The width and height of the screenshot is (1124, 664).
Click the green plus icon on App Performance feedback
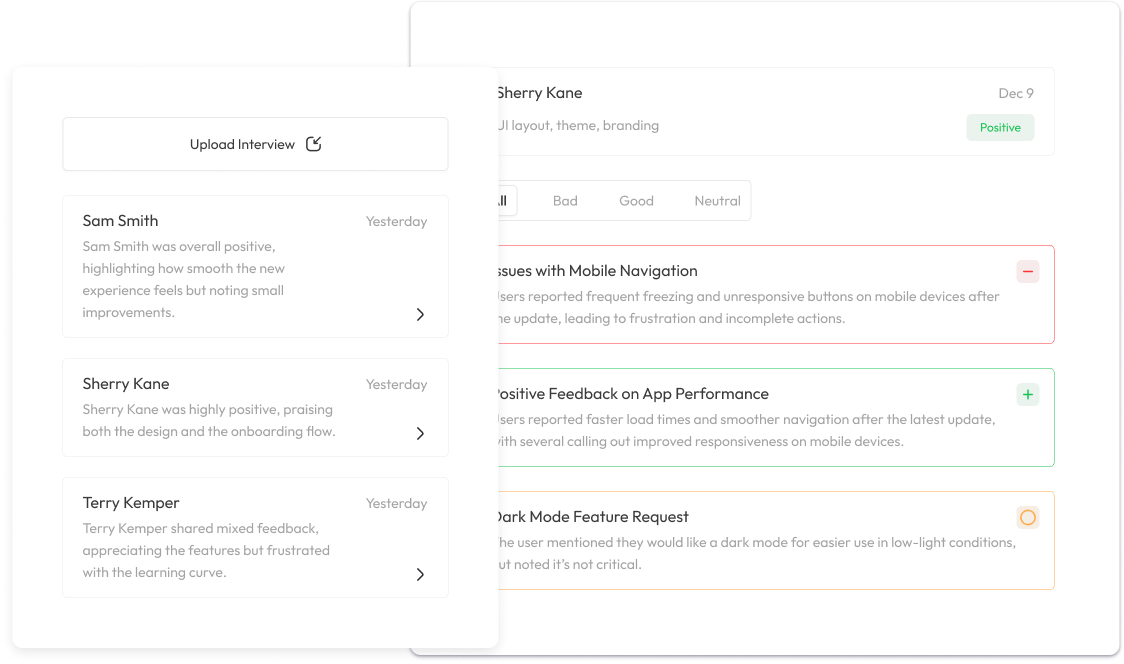(1027, 394)
